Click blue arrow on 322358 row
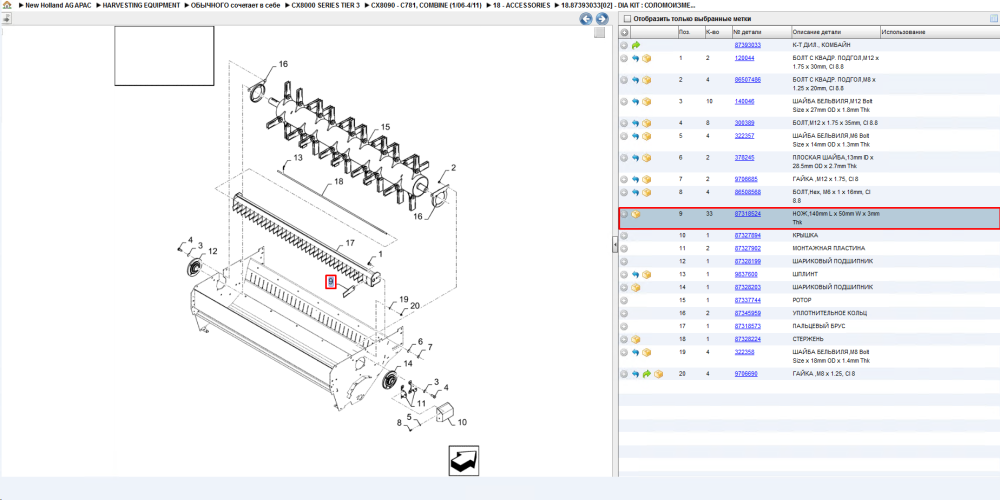 click(x=636, y=352)
